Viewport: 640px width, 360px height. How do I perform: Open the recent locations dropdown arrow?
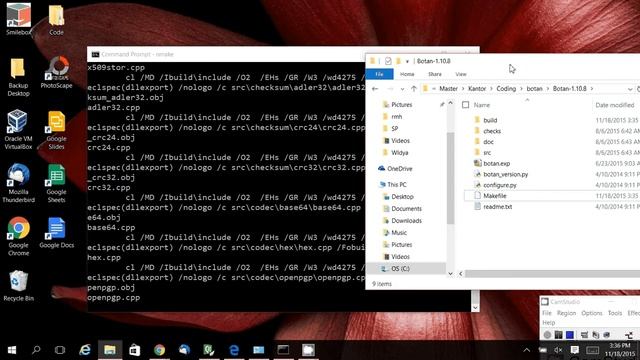tap(402, 89)
